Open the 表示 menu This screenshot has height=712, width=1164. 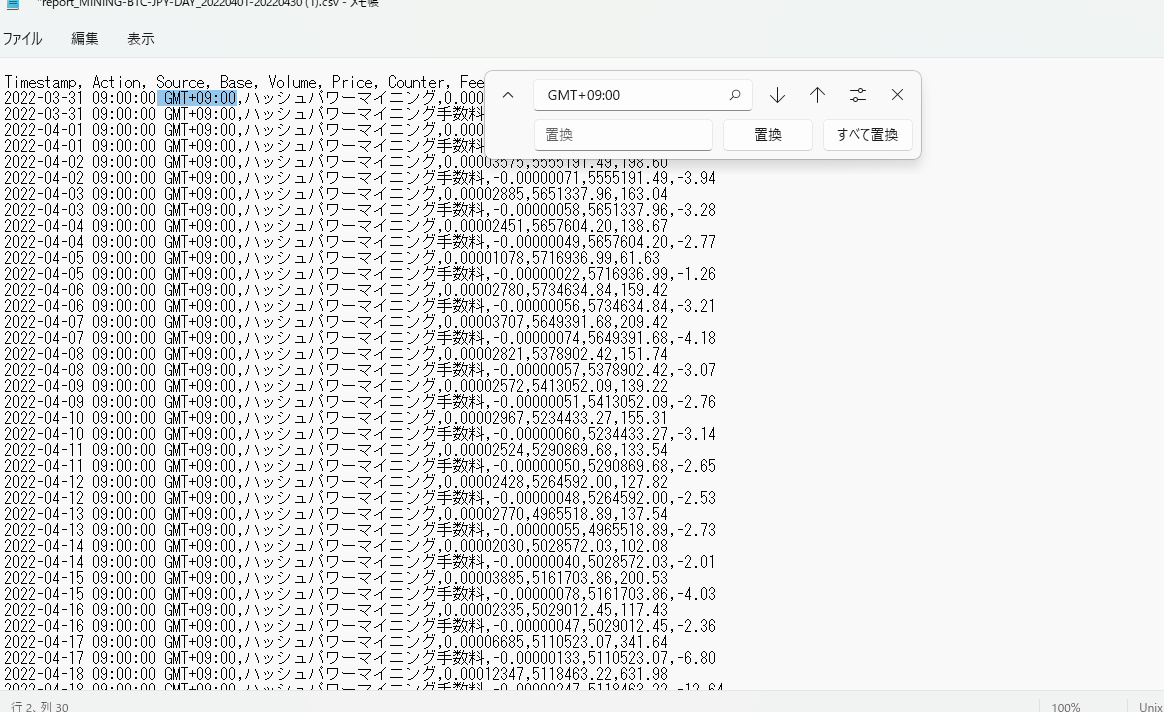click(140, 38)
